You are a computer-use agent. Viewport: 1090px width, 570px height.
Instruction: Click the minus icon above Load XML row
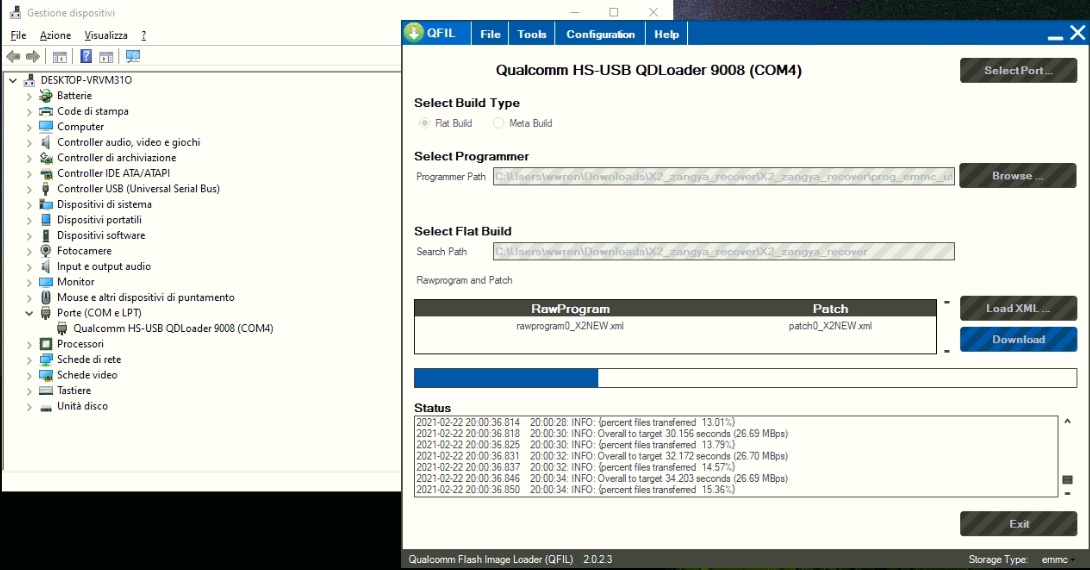(947, 302)
